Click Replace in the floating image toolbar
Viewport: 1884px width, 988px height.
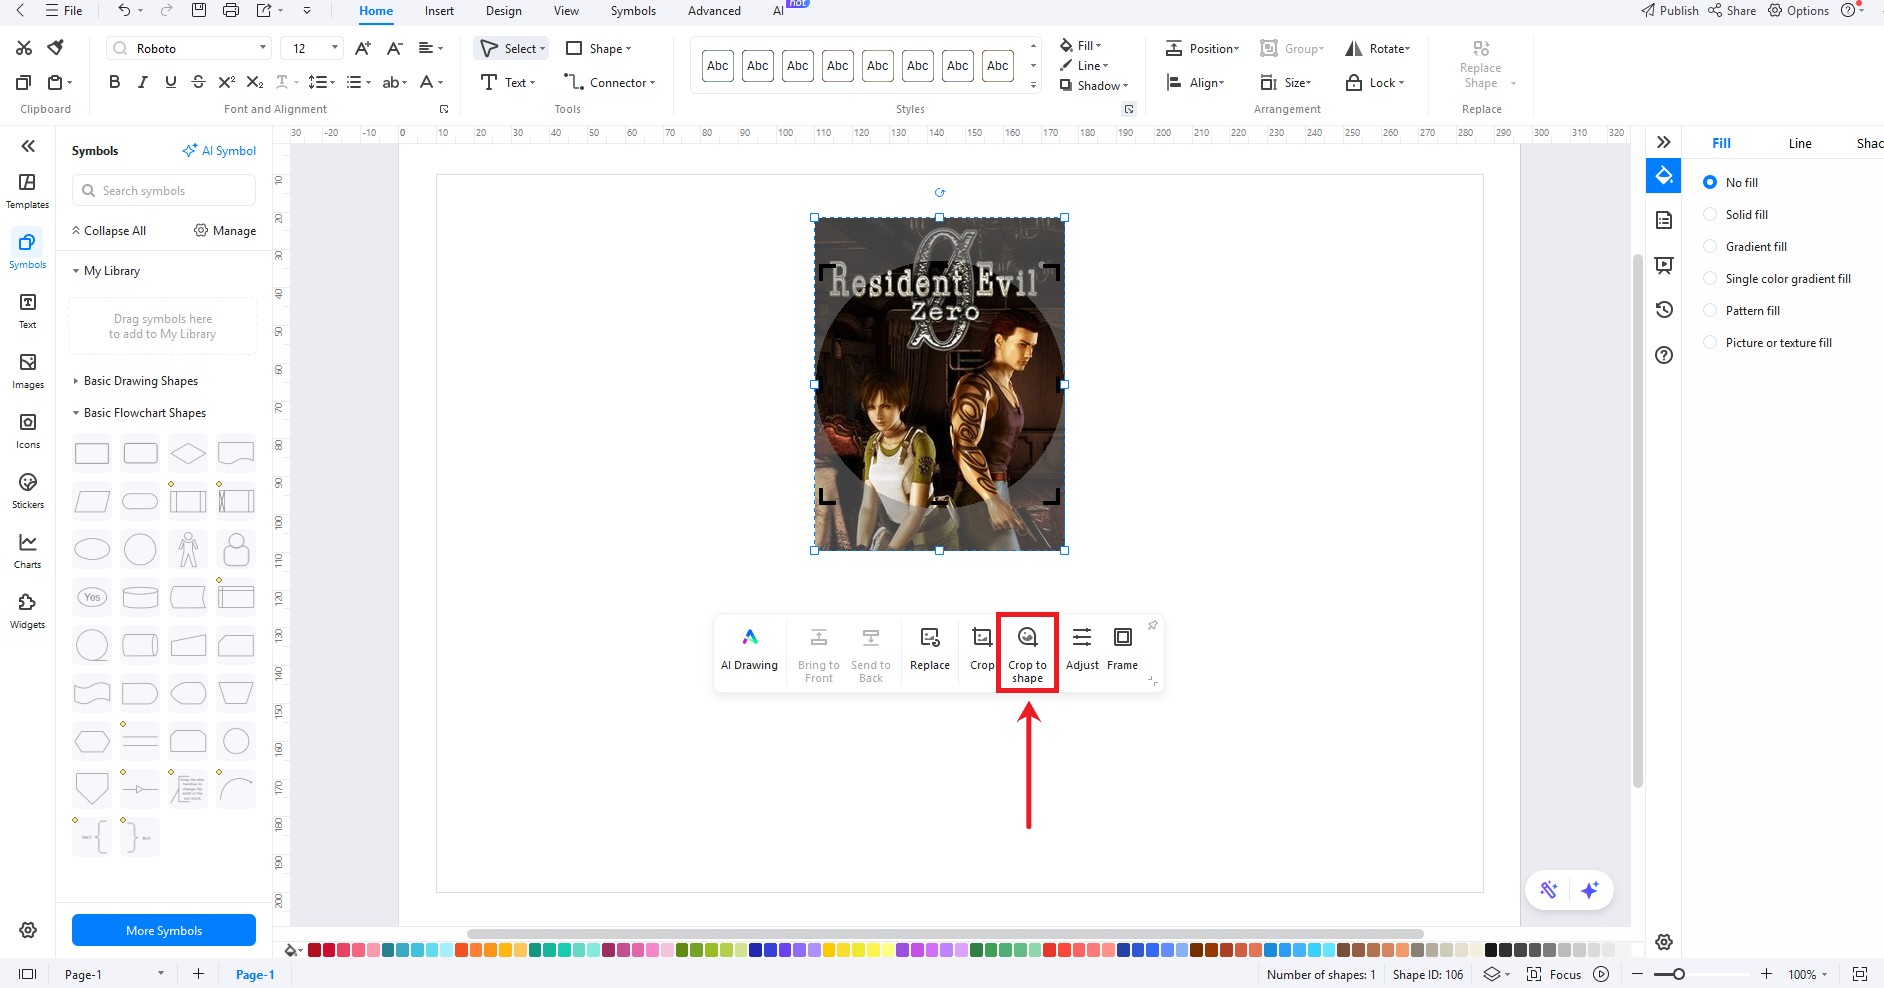click(930, 647)
